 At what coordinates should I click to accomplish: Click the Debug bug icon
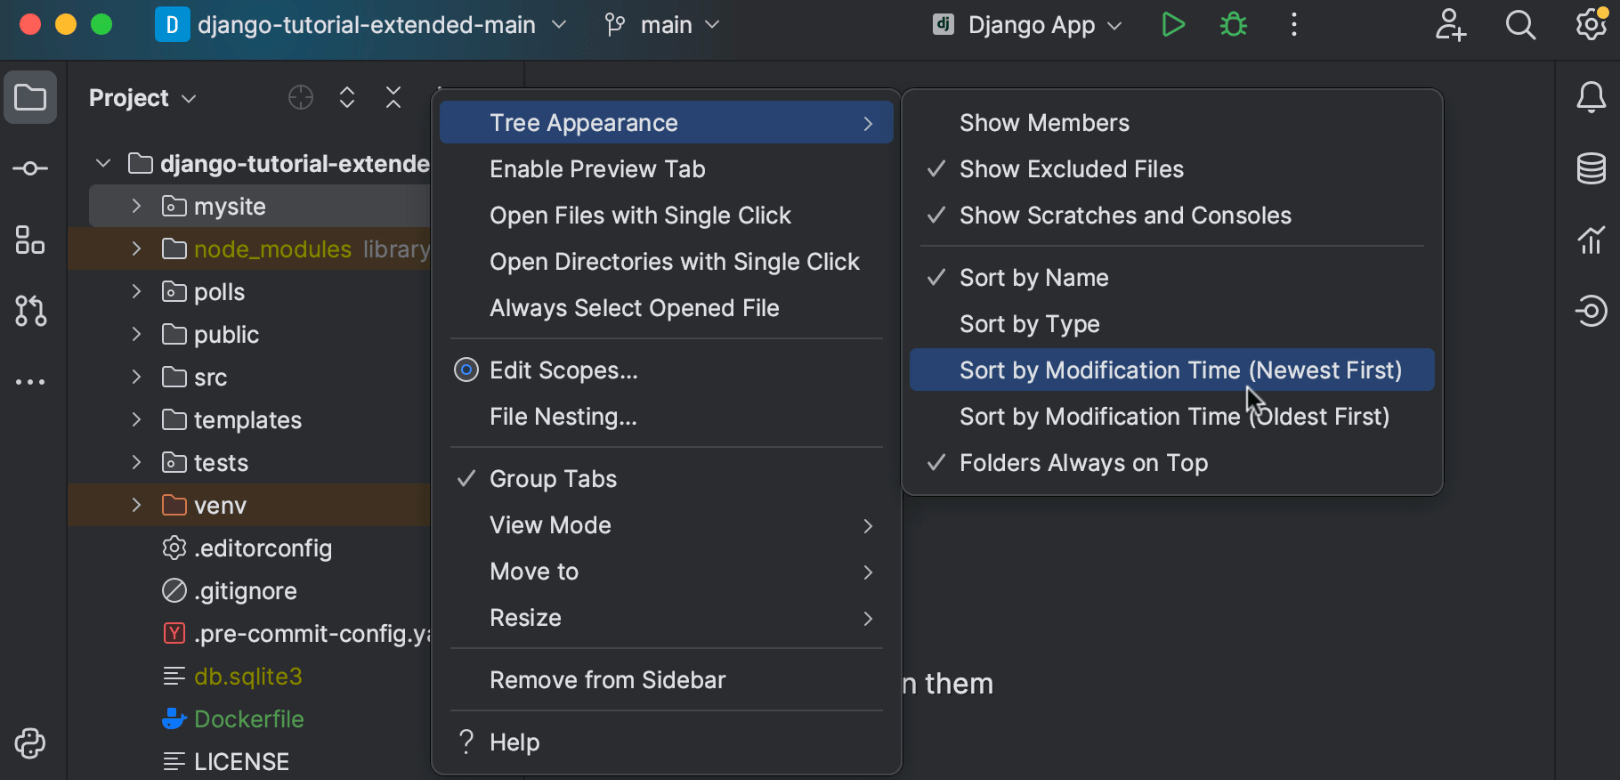point(1233,25)
